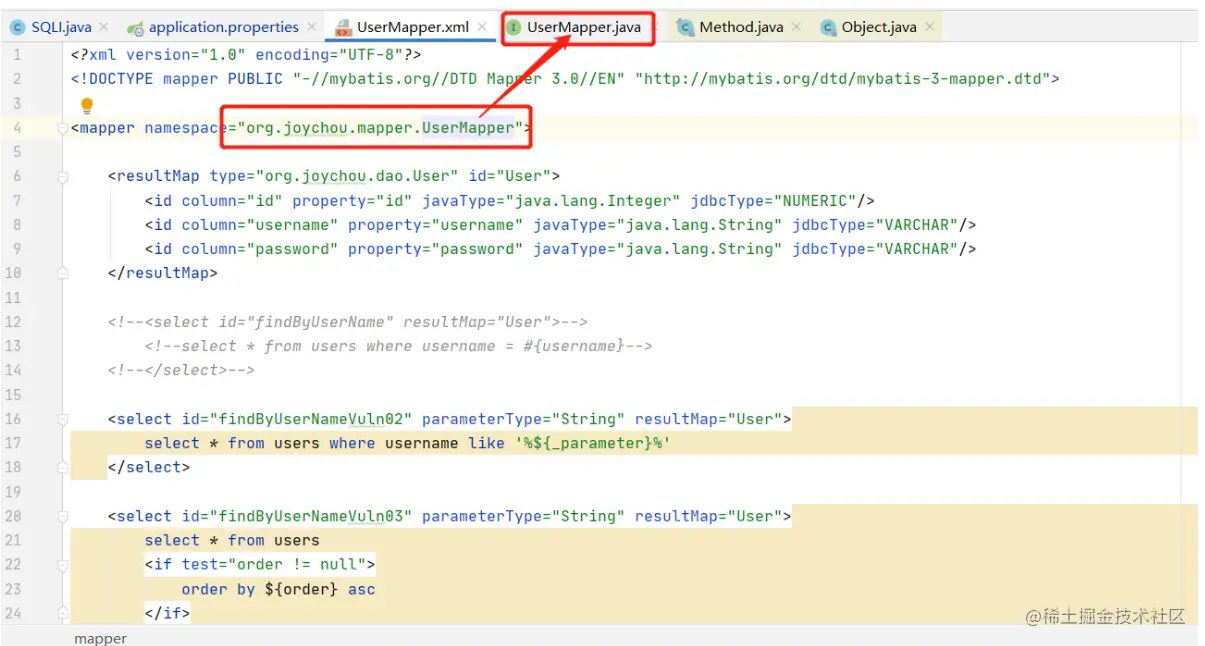Click column="password" on line 9
This screenshot has height=646, width=1205.
(259, 249)
